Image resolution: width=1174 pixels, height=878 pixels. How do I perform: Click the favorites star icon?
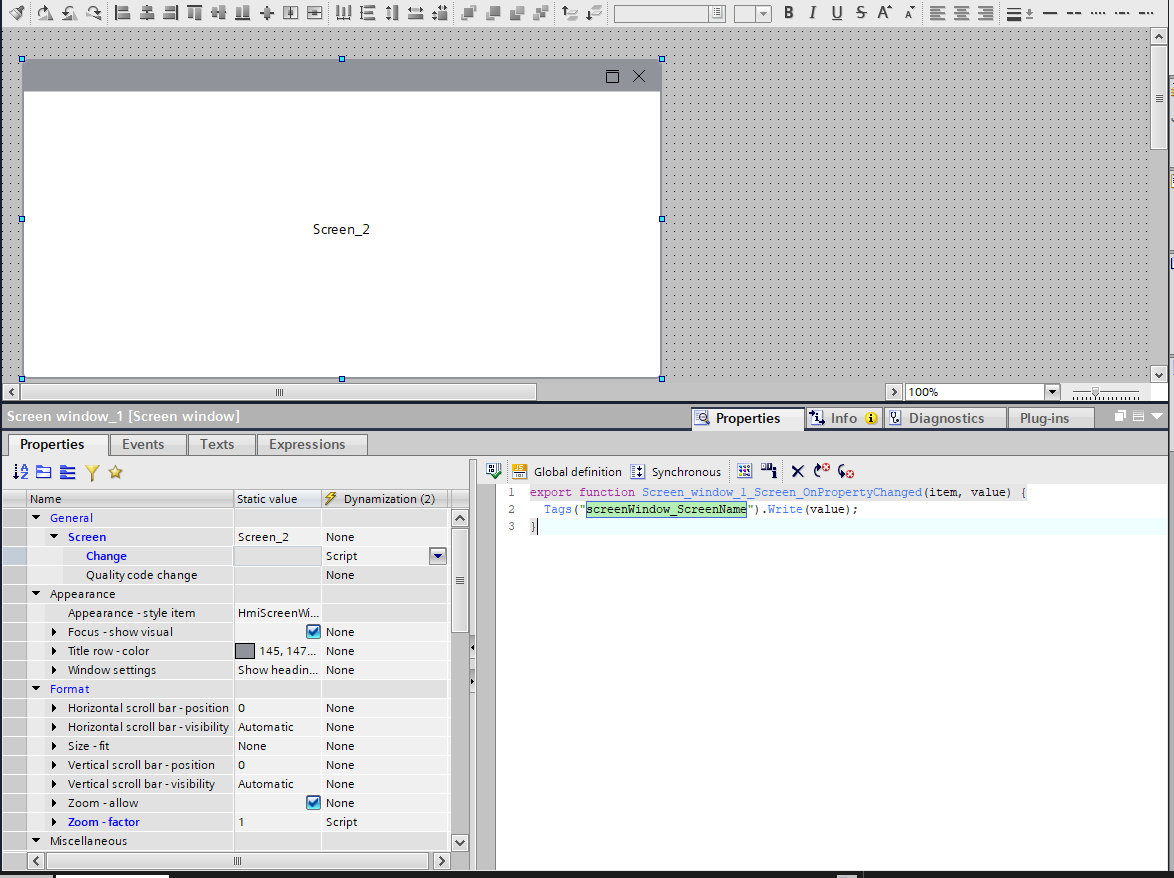click(115, 472)
